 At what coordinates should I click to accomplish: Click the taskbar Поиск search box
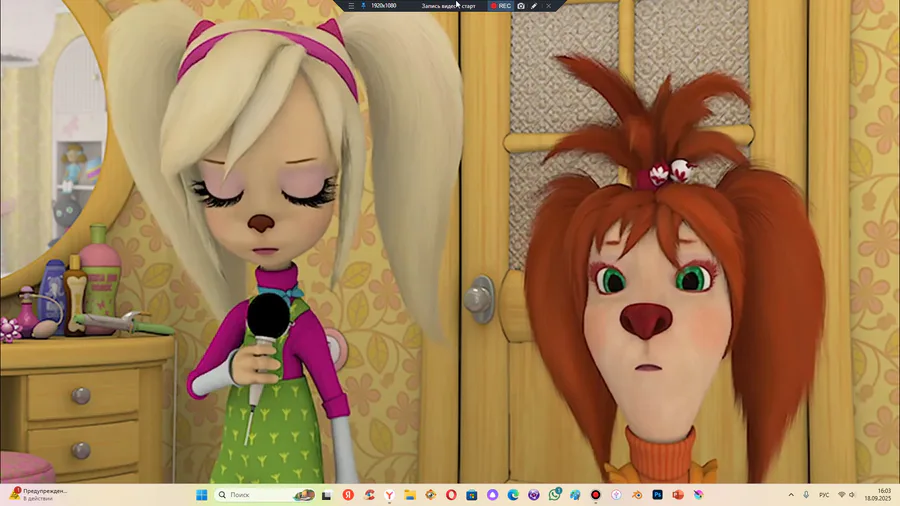pyautogui.click(x=265, y=495)
